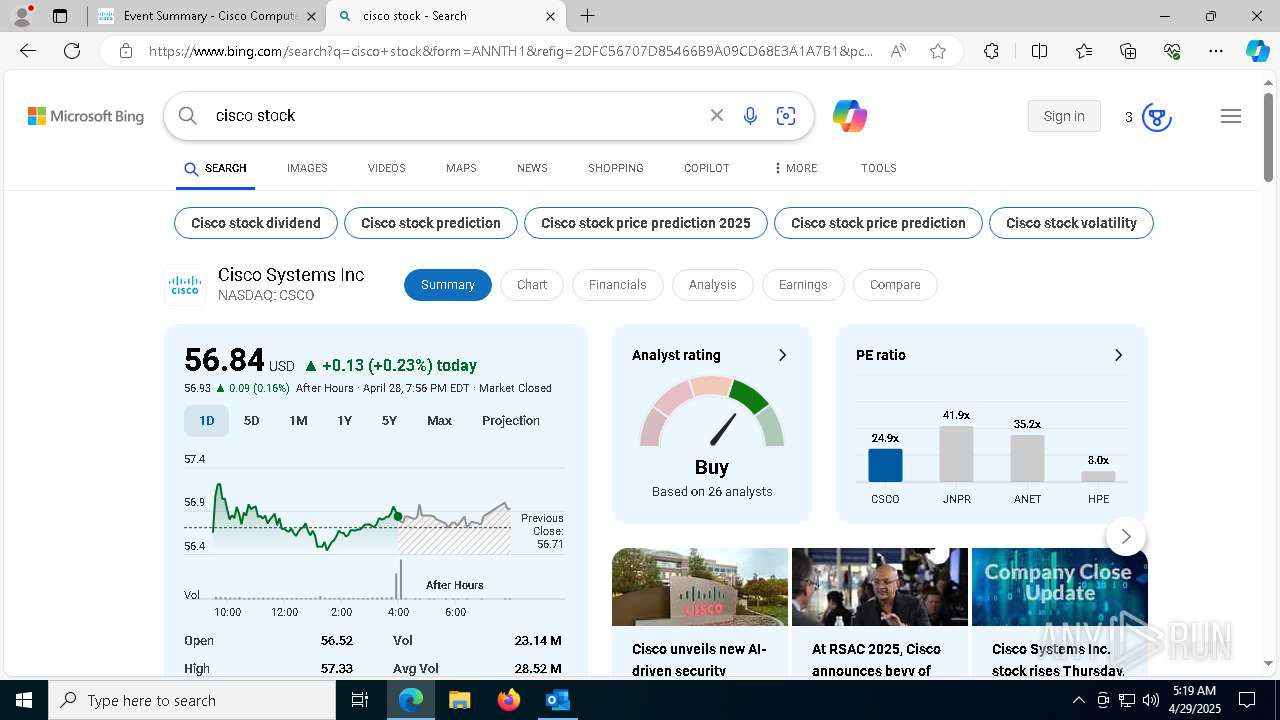Open VIDEOS search tab

point(386,168)
